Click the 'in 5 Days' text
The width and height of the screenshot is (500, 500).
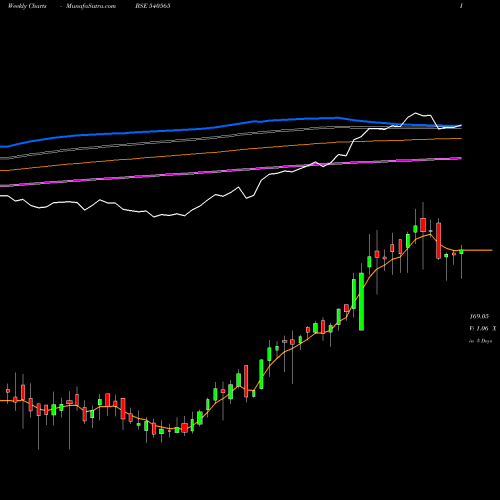pos(481,341)
